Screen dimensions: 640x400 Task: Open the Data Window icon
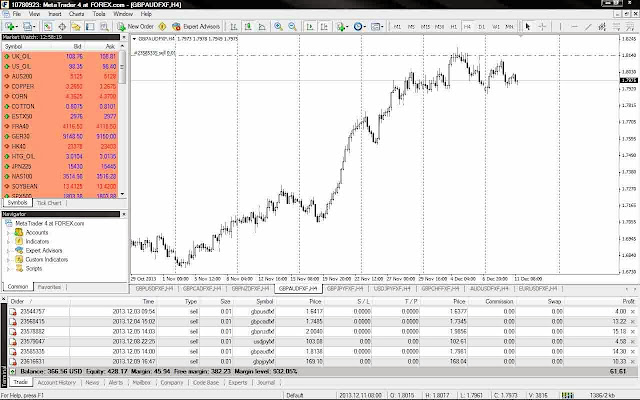tap(62, 27)
